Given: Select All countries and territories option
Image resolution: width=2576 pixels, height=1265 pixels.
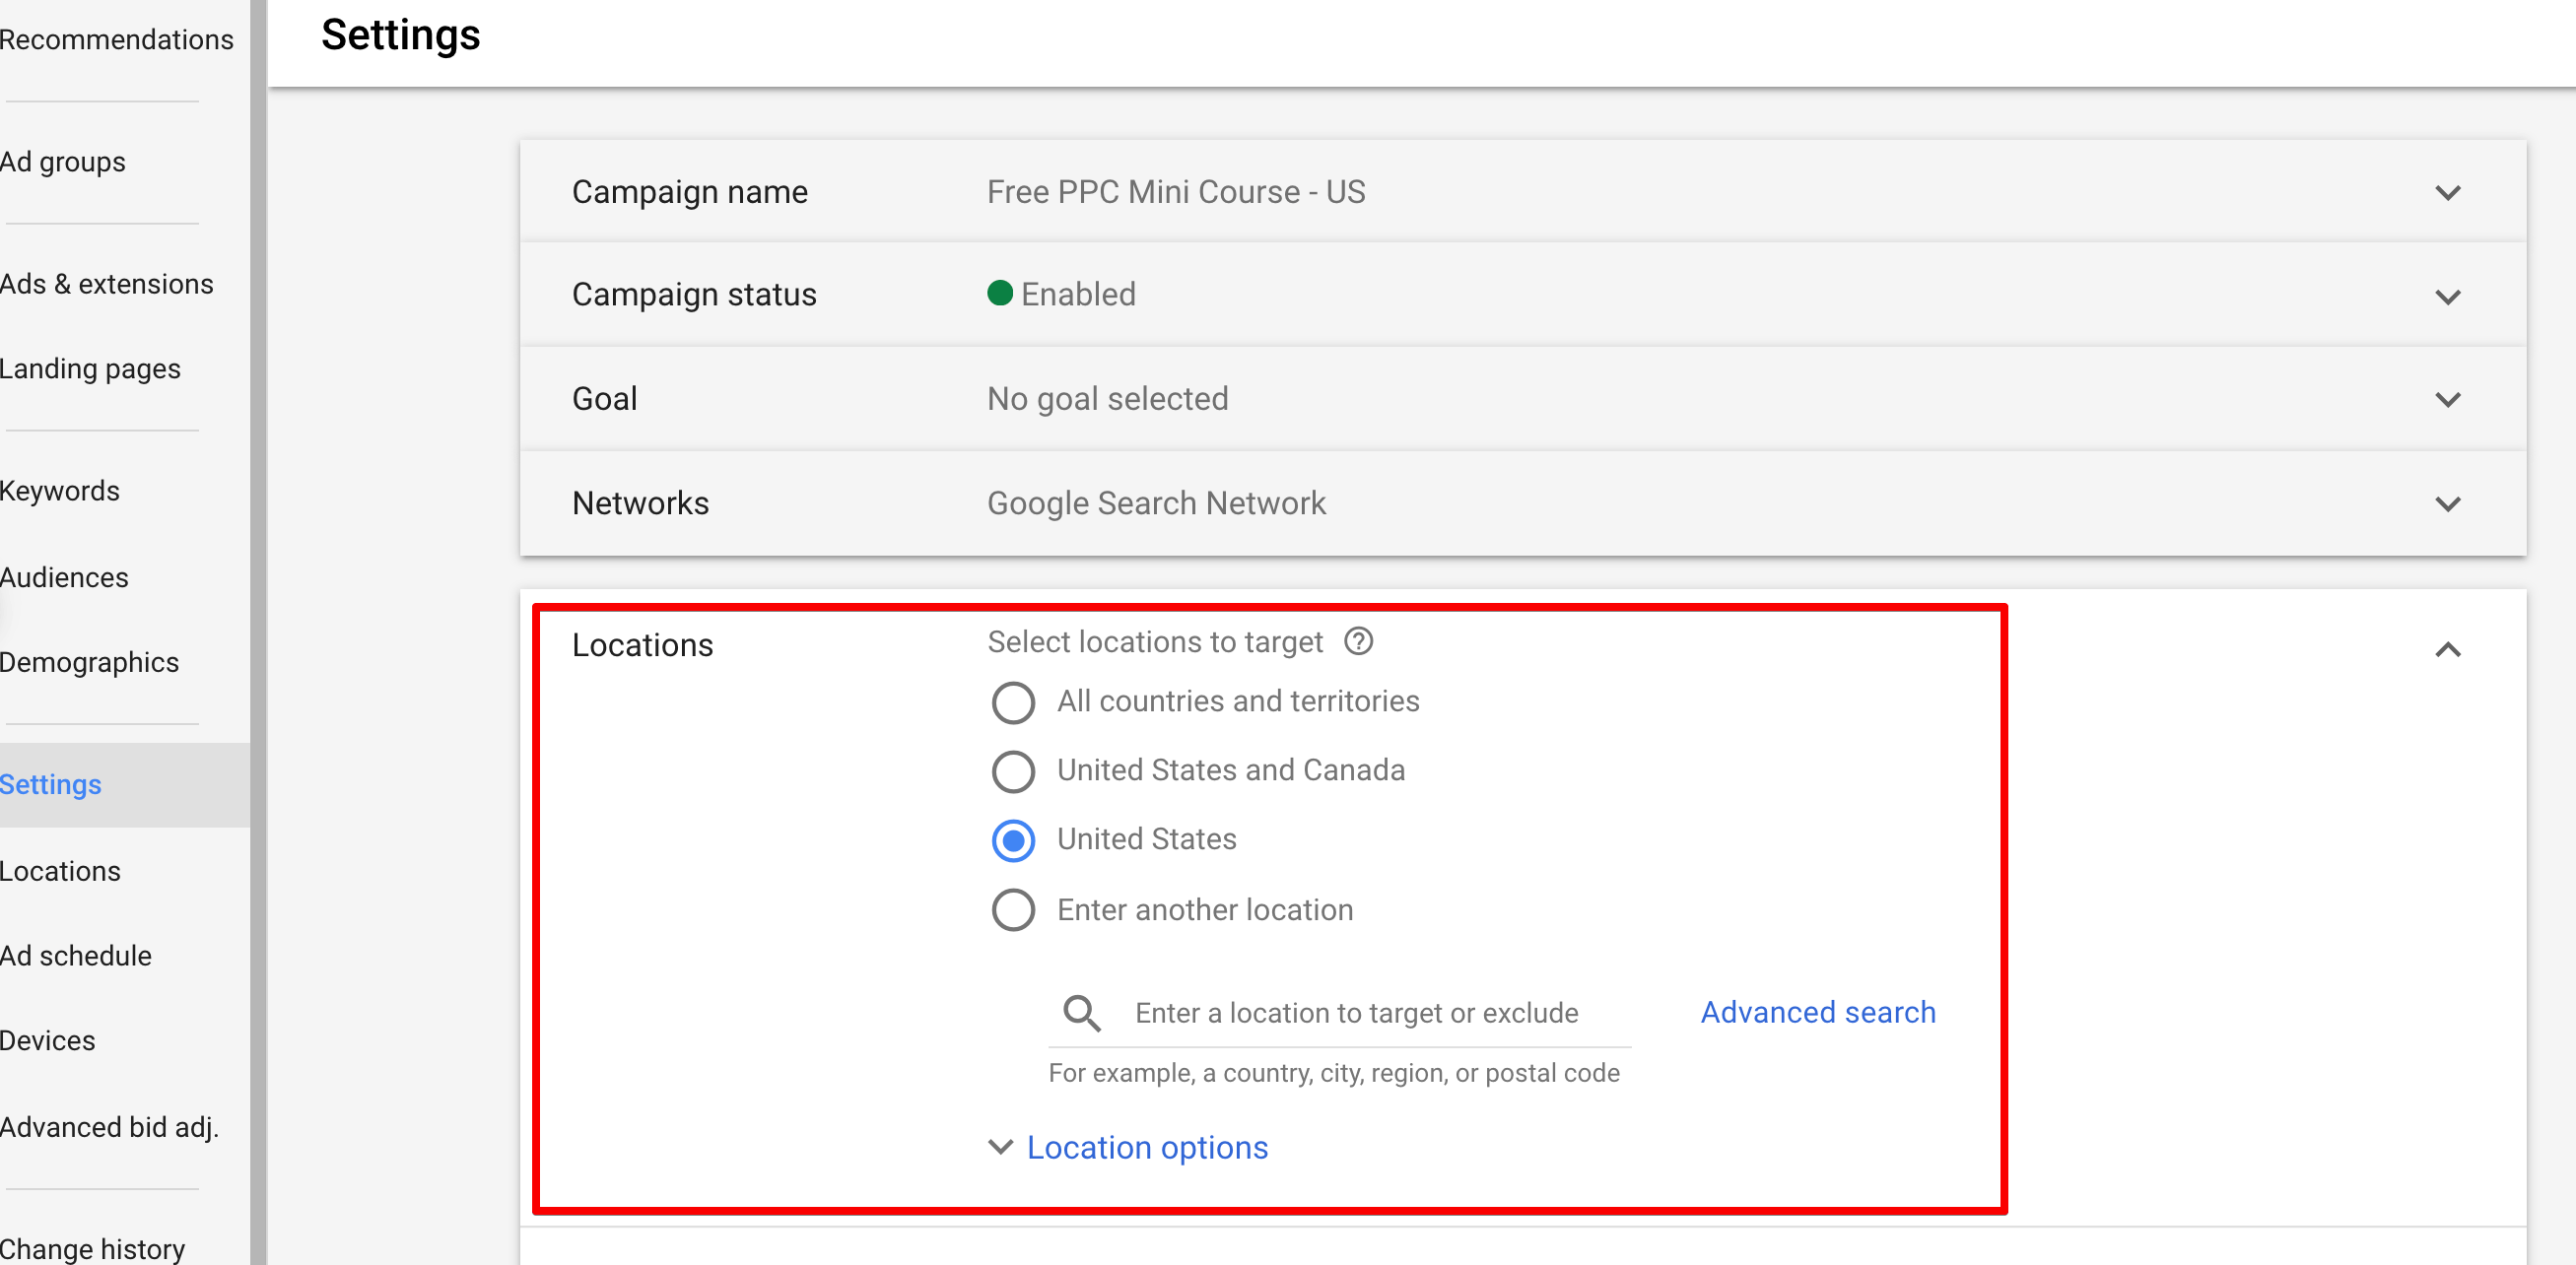Looking at the screenshot, I should click(1014, 701).
